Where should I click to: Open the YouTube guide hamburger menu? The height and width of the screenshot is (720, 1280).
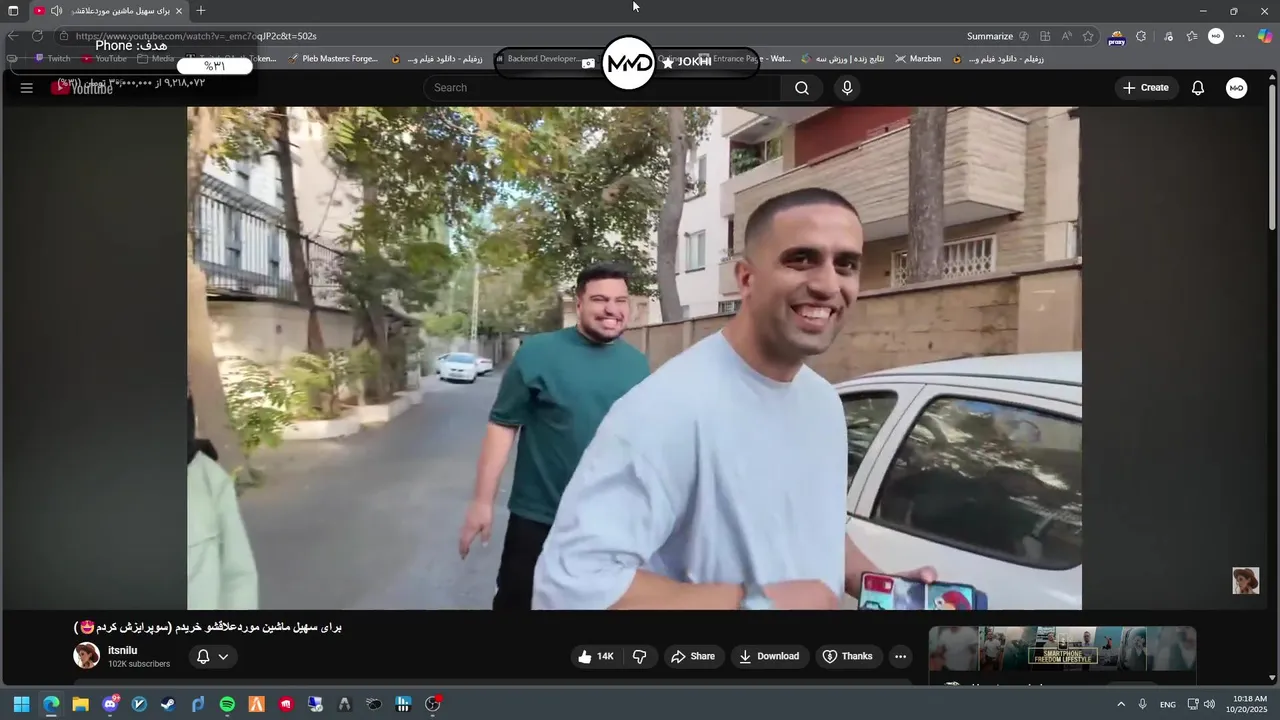(x=27, y=88)
